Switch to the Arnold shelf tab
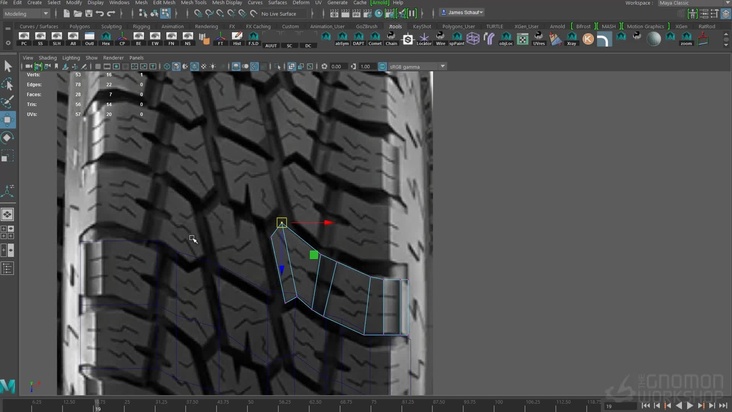The height and width of the screenshot is (412, 732). [x=557, y=27]
